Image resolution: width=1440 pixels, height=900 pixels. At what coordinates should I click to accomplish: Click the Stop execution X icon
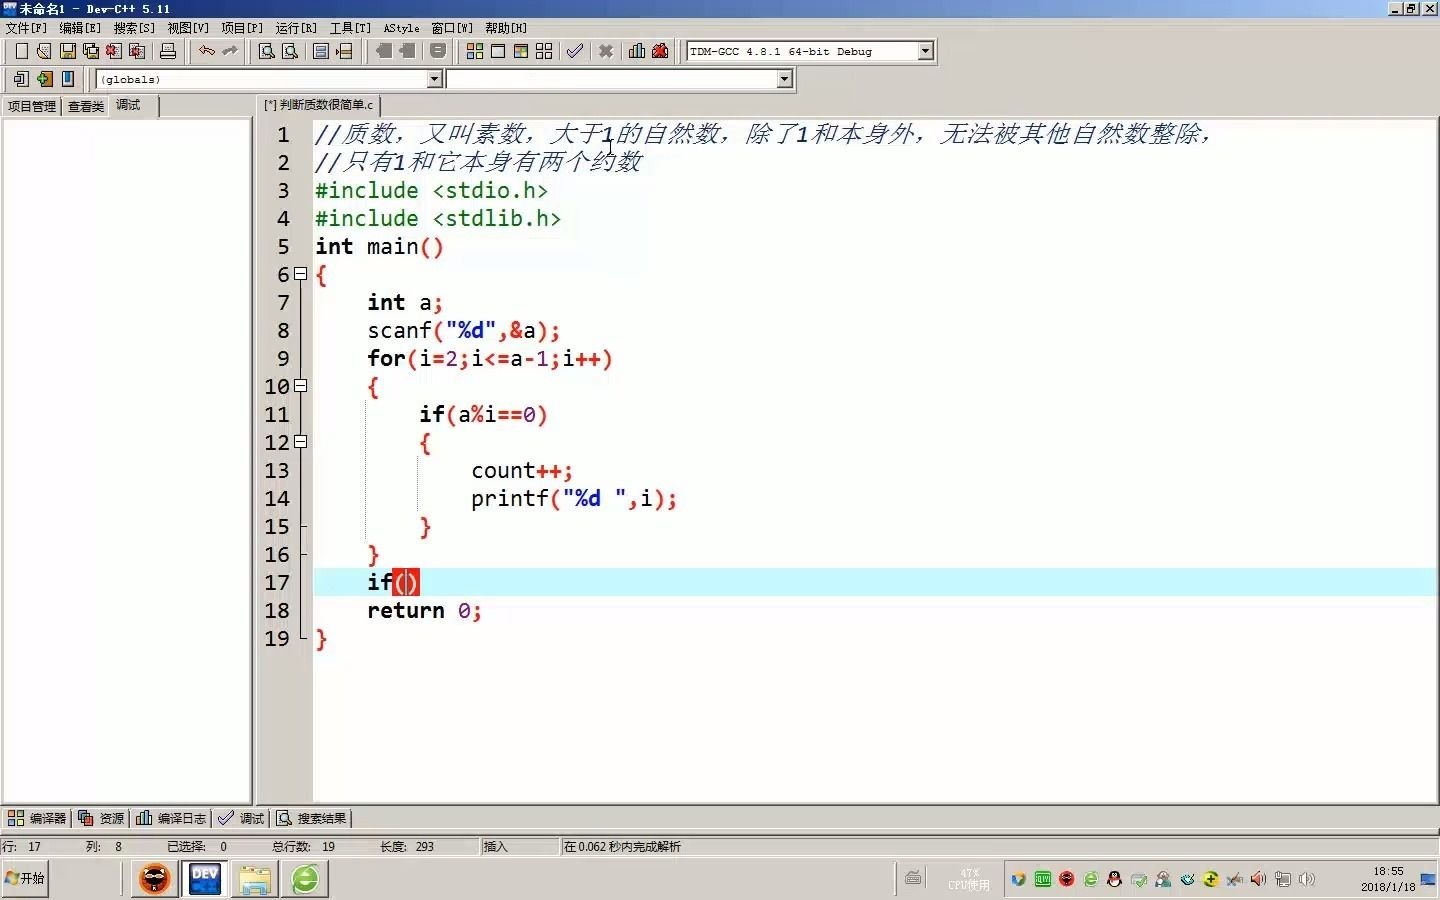pyautogui.click(x=606, y=51)
